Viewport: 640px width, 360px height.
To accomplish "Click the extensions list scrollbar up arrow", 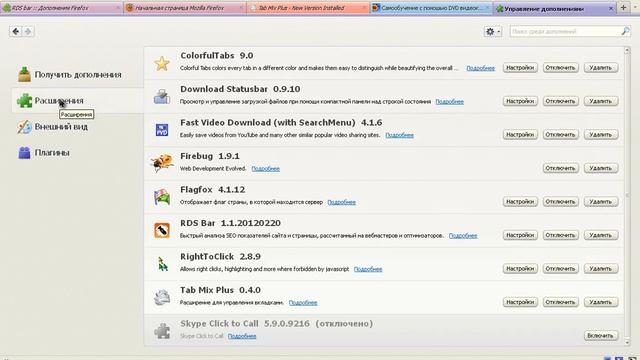I will point(627,50).
